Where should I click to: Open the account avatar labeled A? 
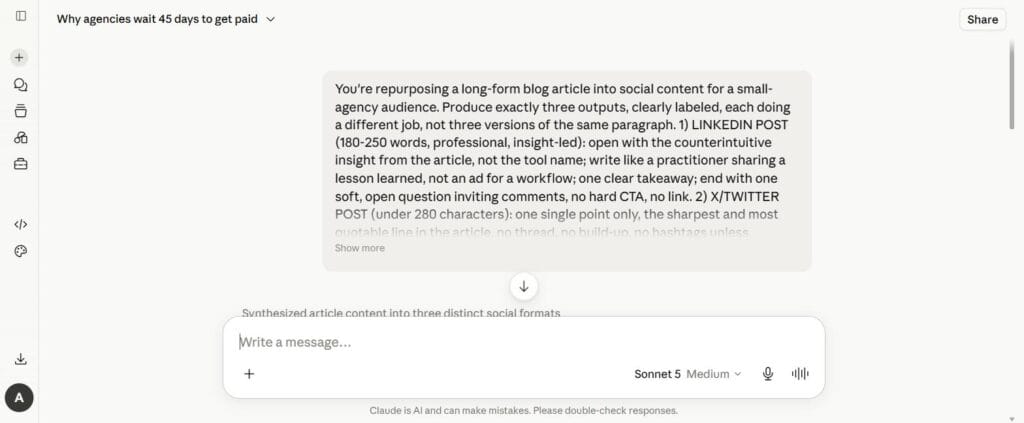[x=19, y=398]
